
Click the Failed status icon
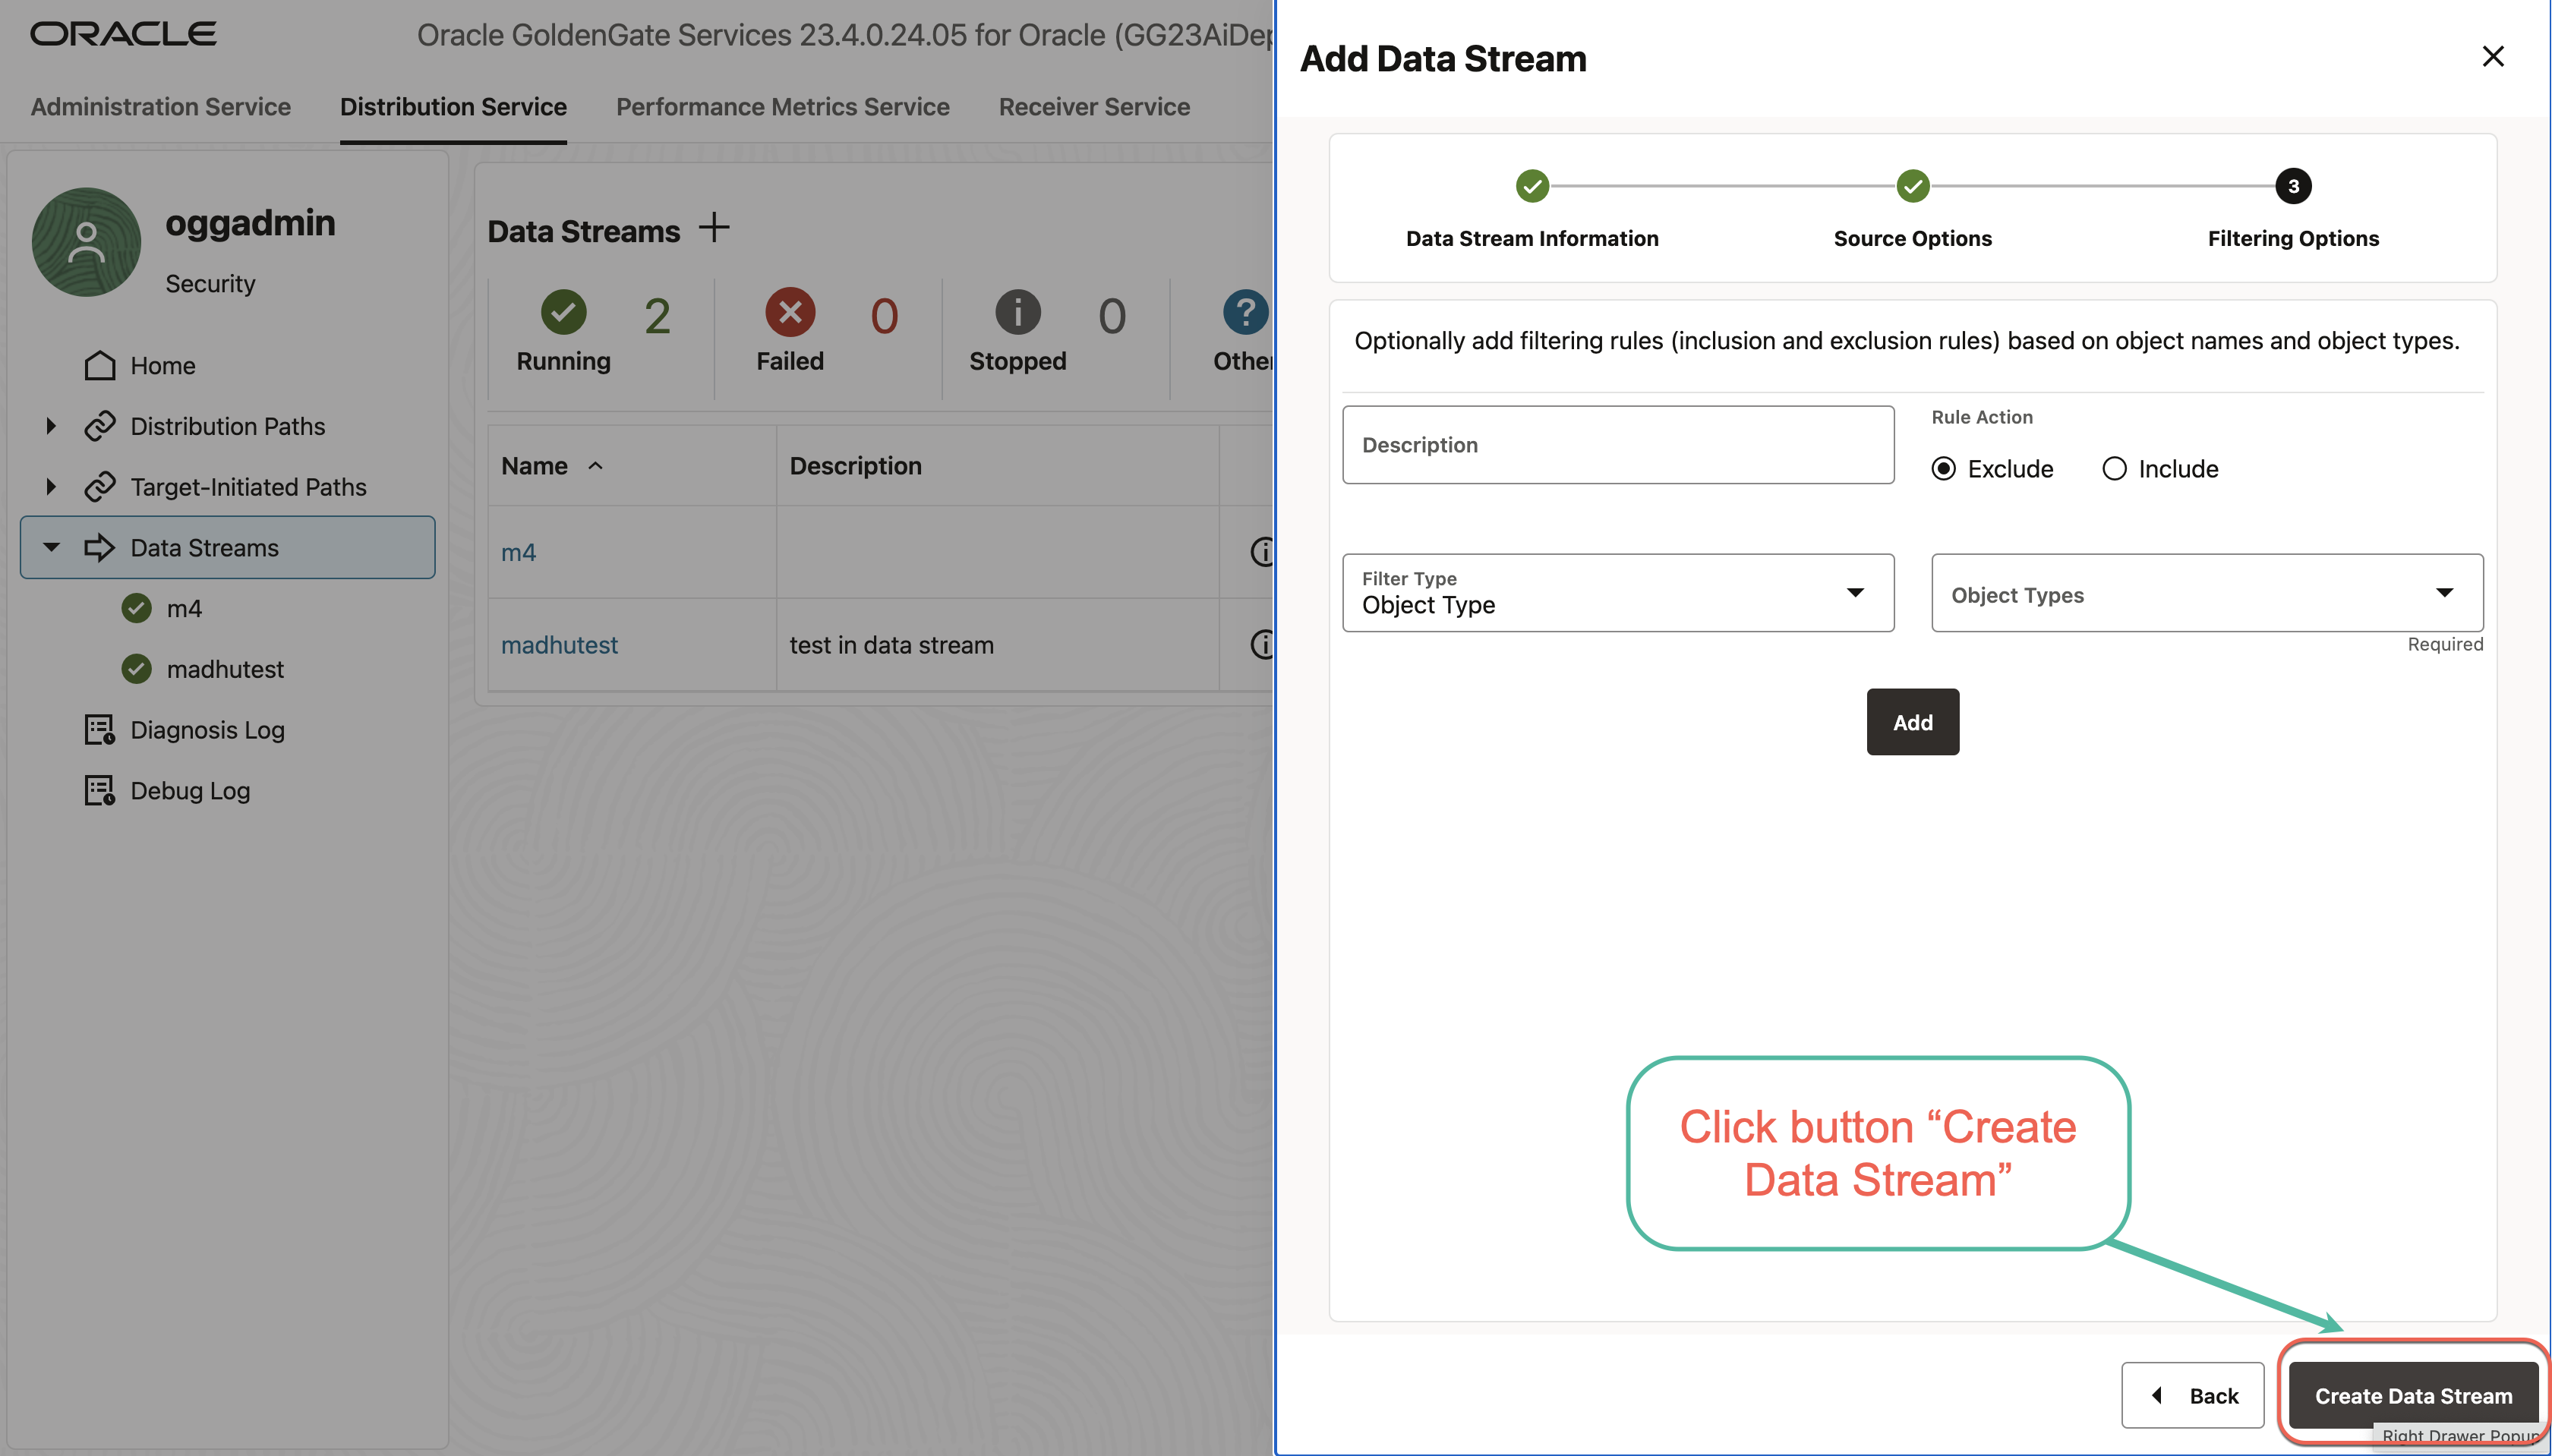coord(789,313)
